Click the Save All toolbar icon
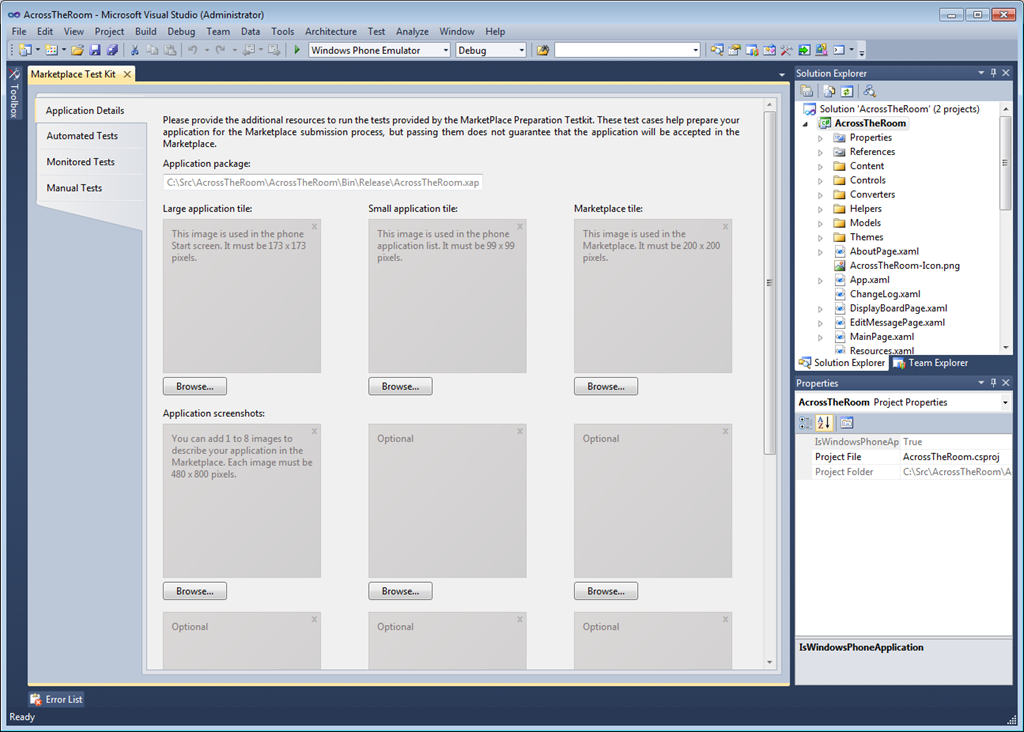This screenshot has height=732, width=1024. pyautogui.click(x=112, y=50)
